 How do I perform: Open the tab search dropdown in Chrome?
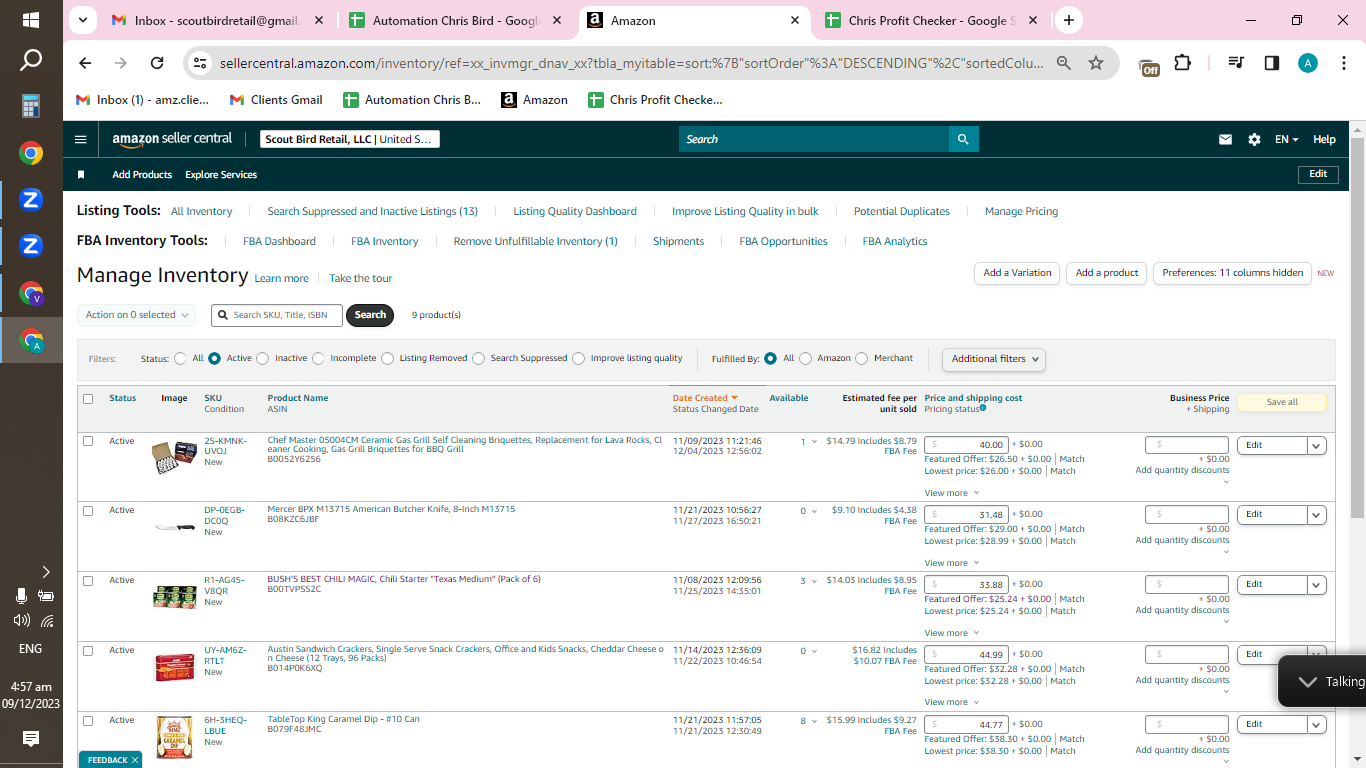click(x=82, y=20)
